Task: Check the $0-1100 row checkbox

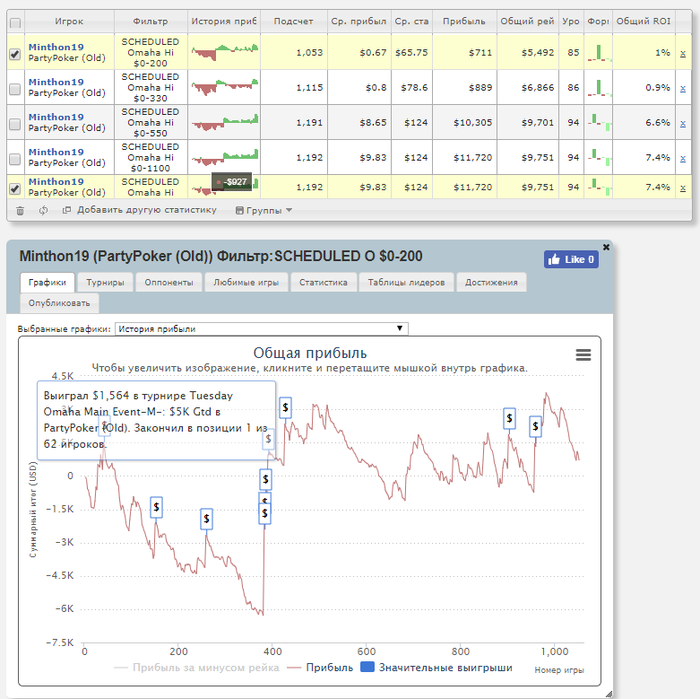Action: [x=15, y=158]
